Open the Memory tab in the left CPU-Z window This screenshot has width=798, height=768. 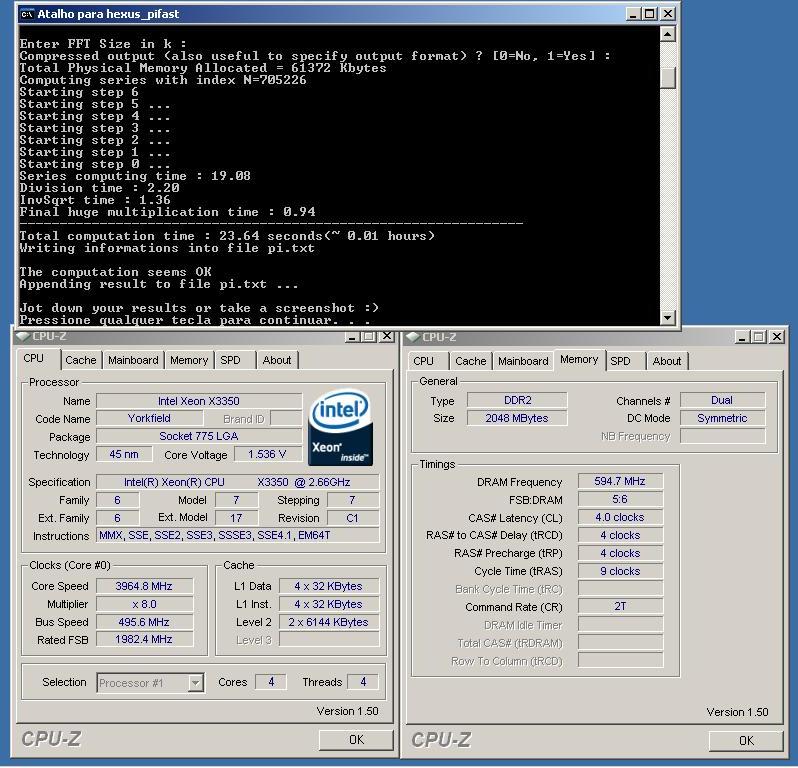[189, 360]
